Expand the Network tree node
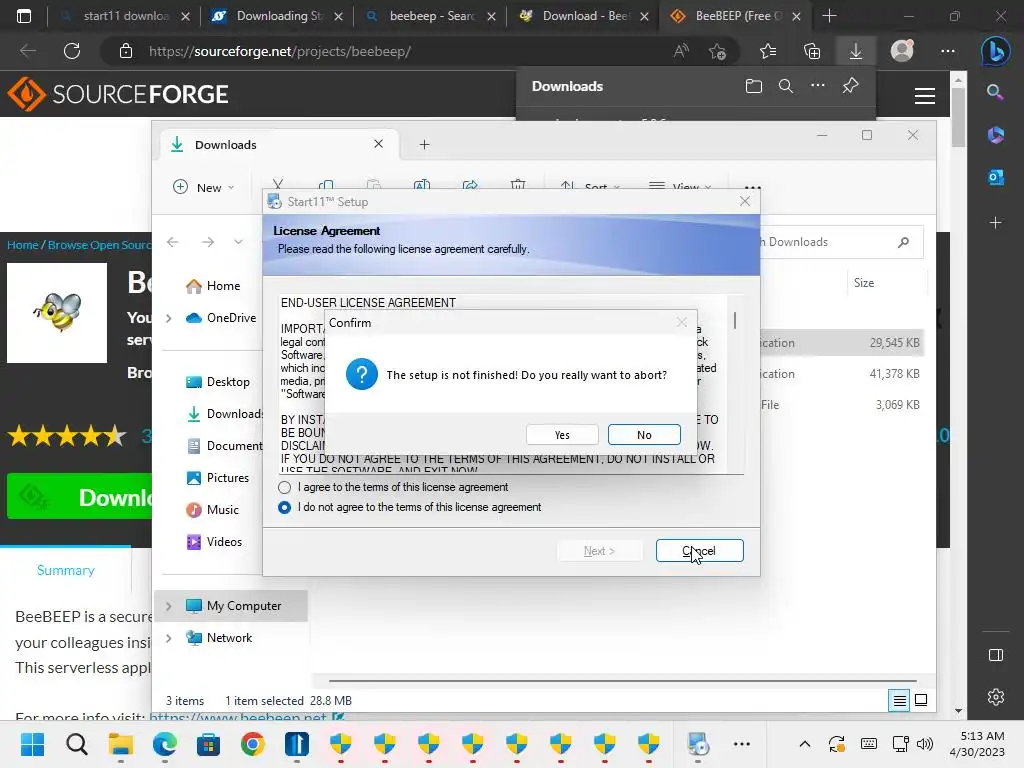1024x768 pixels. point(168,638)
